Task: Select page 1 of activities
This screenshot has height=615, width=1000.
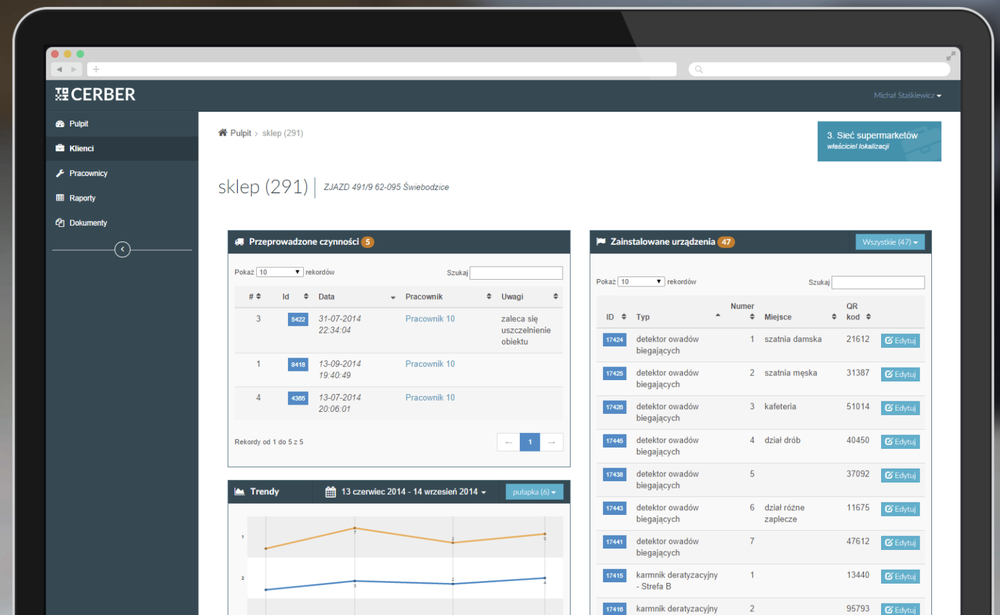Action: [530, 442]
